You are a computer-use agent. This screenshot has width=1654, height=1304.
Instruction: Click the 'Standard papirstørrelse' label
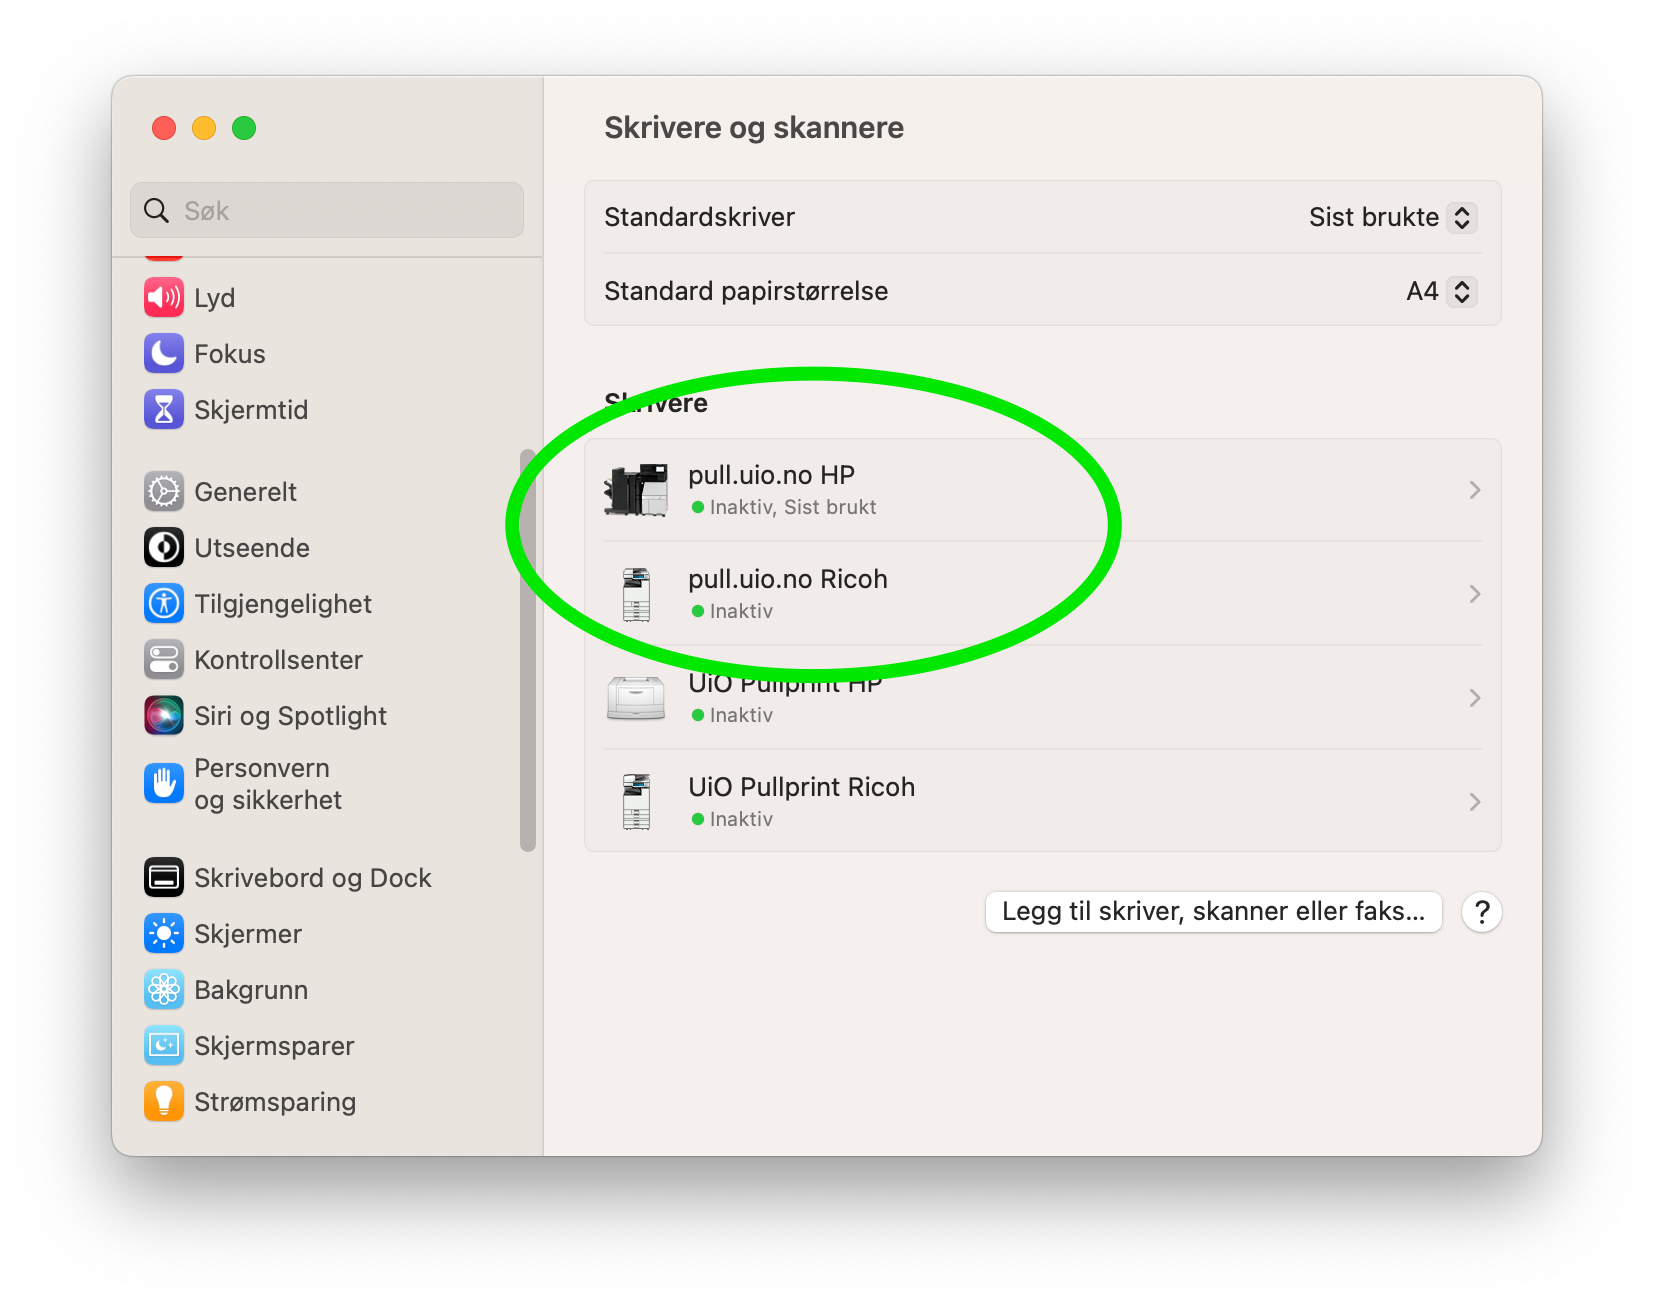pyautogui.click(x=746, y=291)
